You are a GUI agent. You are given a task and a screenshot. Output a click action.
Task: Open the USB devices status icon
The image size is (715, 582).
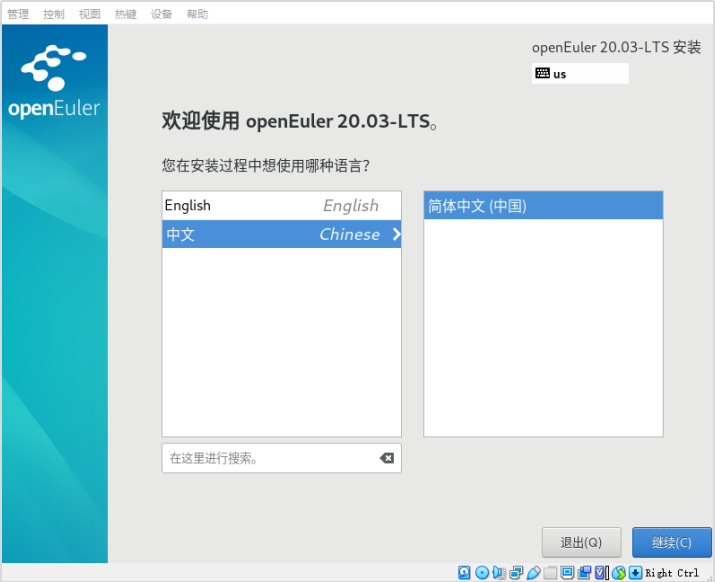click(534, 572)
